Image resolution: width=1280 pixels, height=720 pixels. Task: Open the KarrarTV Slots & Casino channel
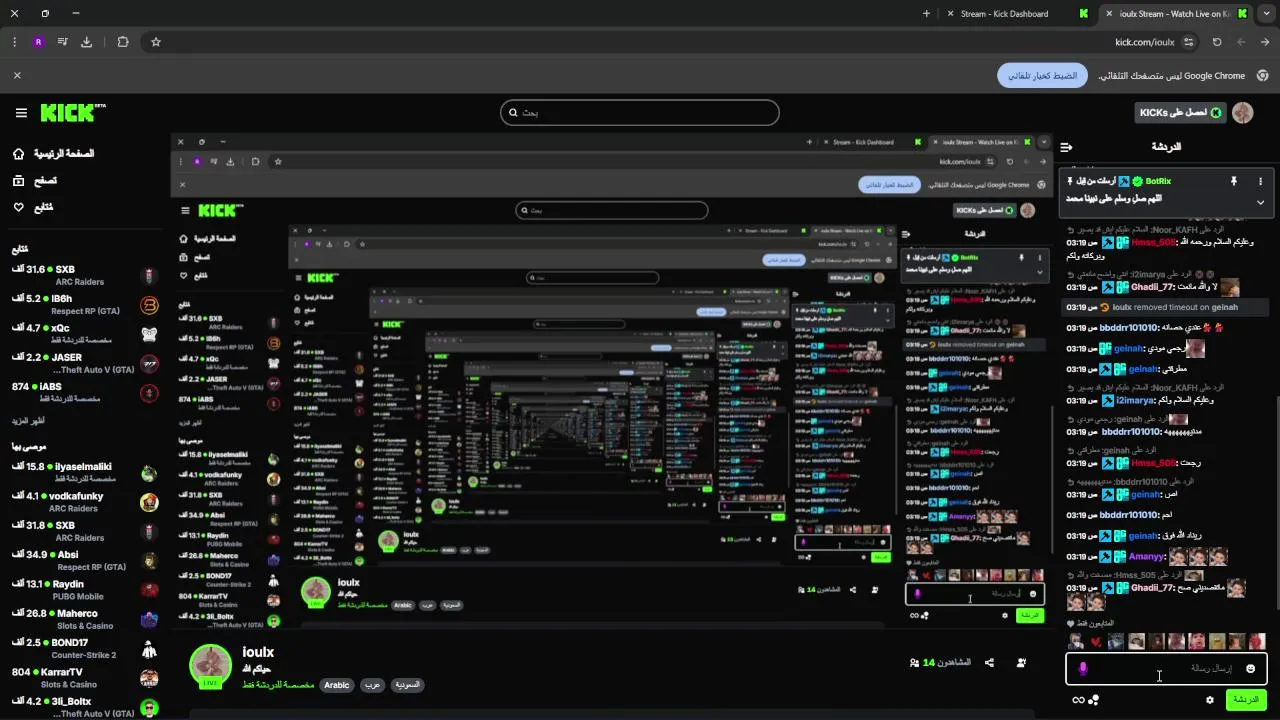click(x=84, y=678)
